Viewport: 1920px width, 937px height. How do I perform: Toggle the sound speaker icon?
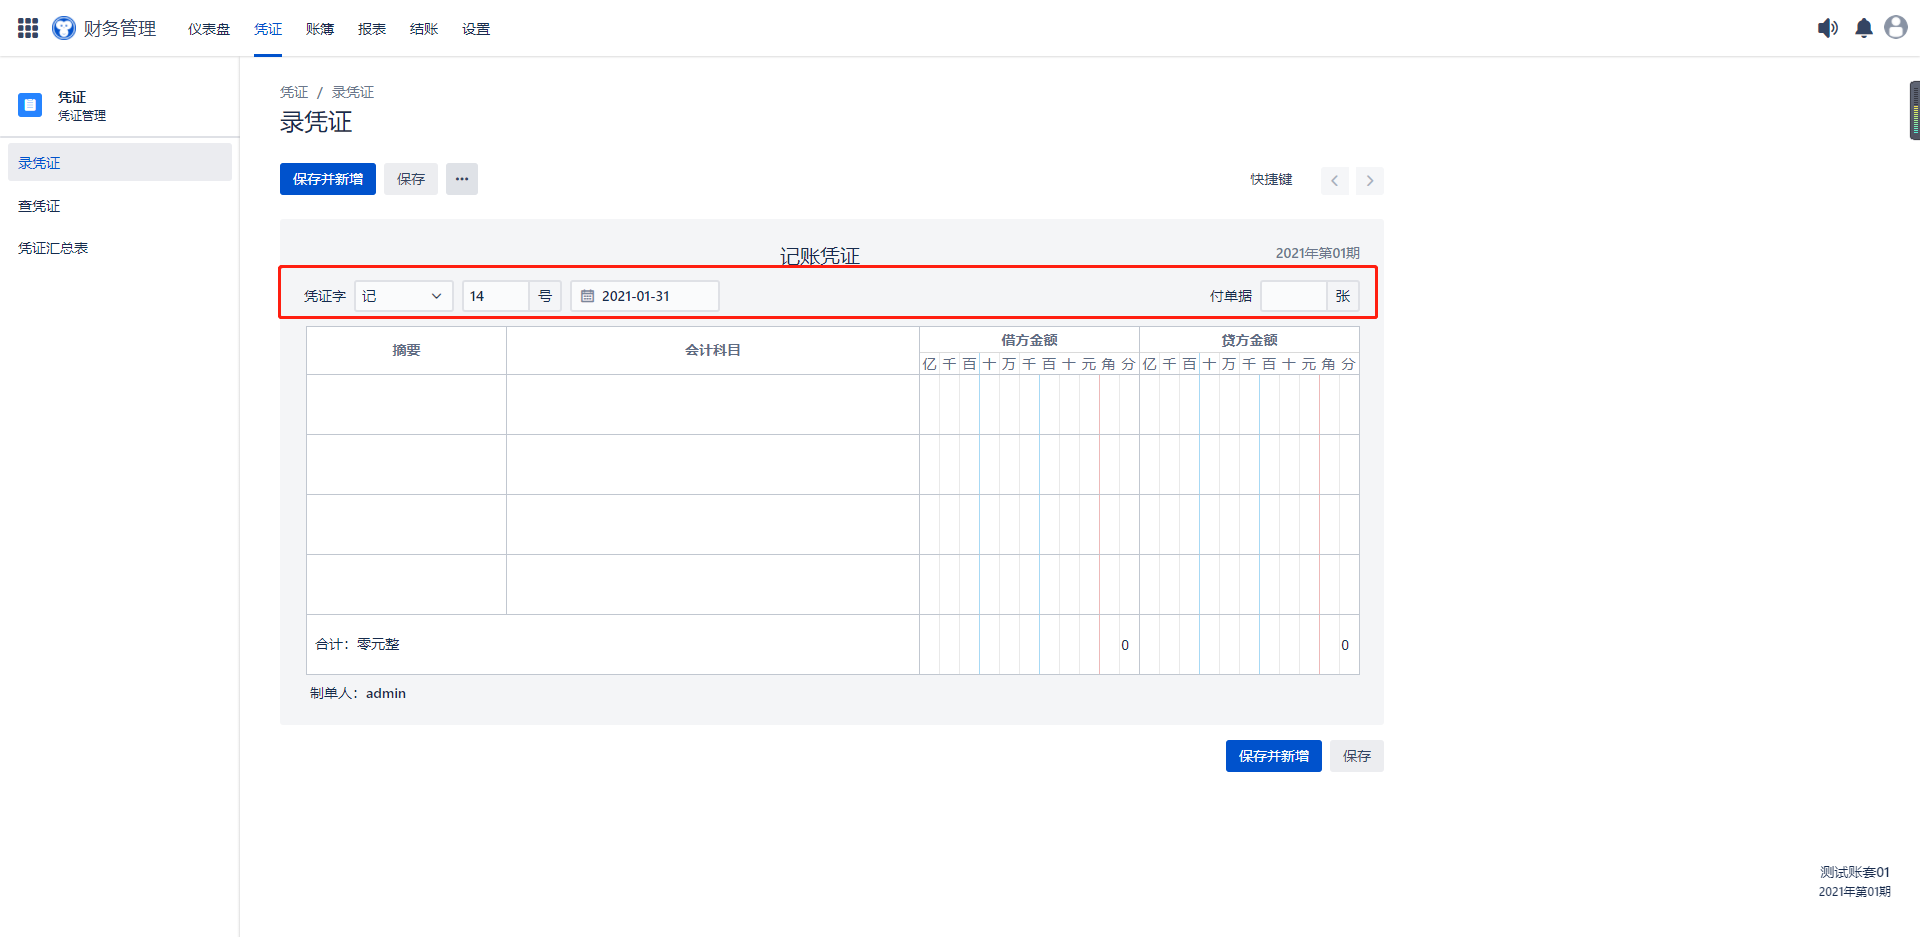(x=1828, y=28)
